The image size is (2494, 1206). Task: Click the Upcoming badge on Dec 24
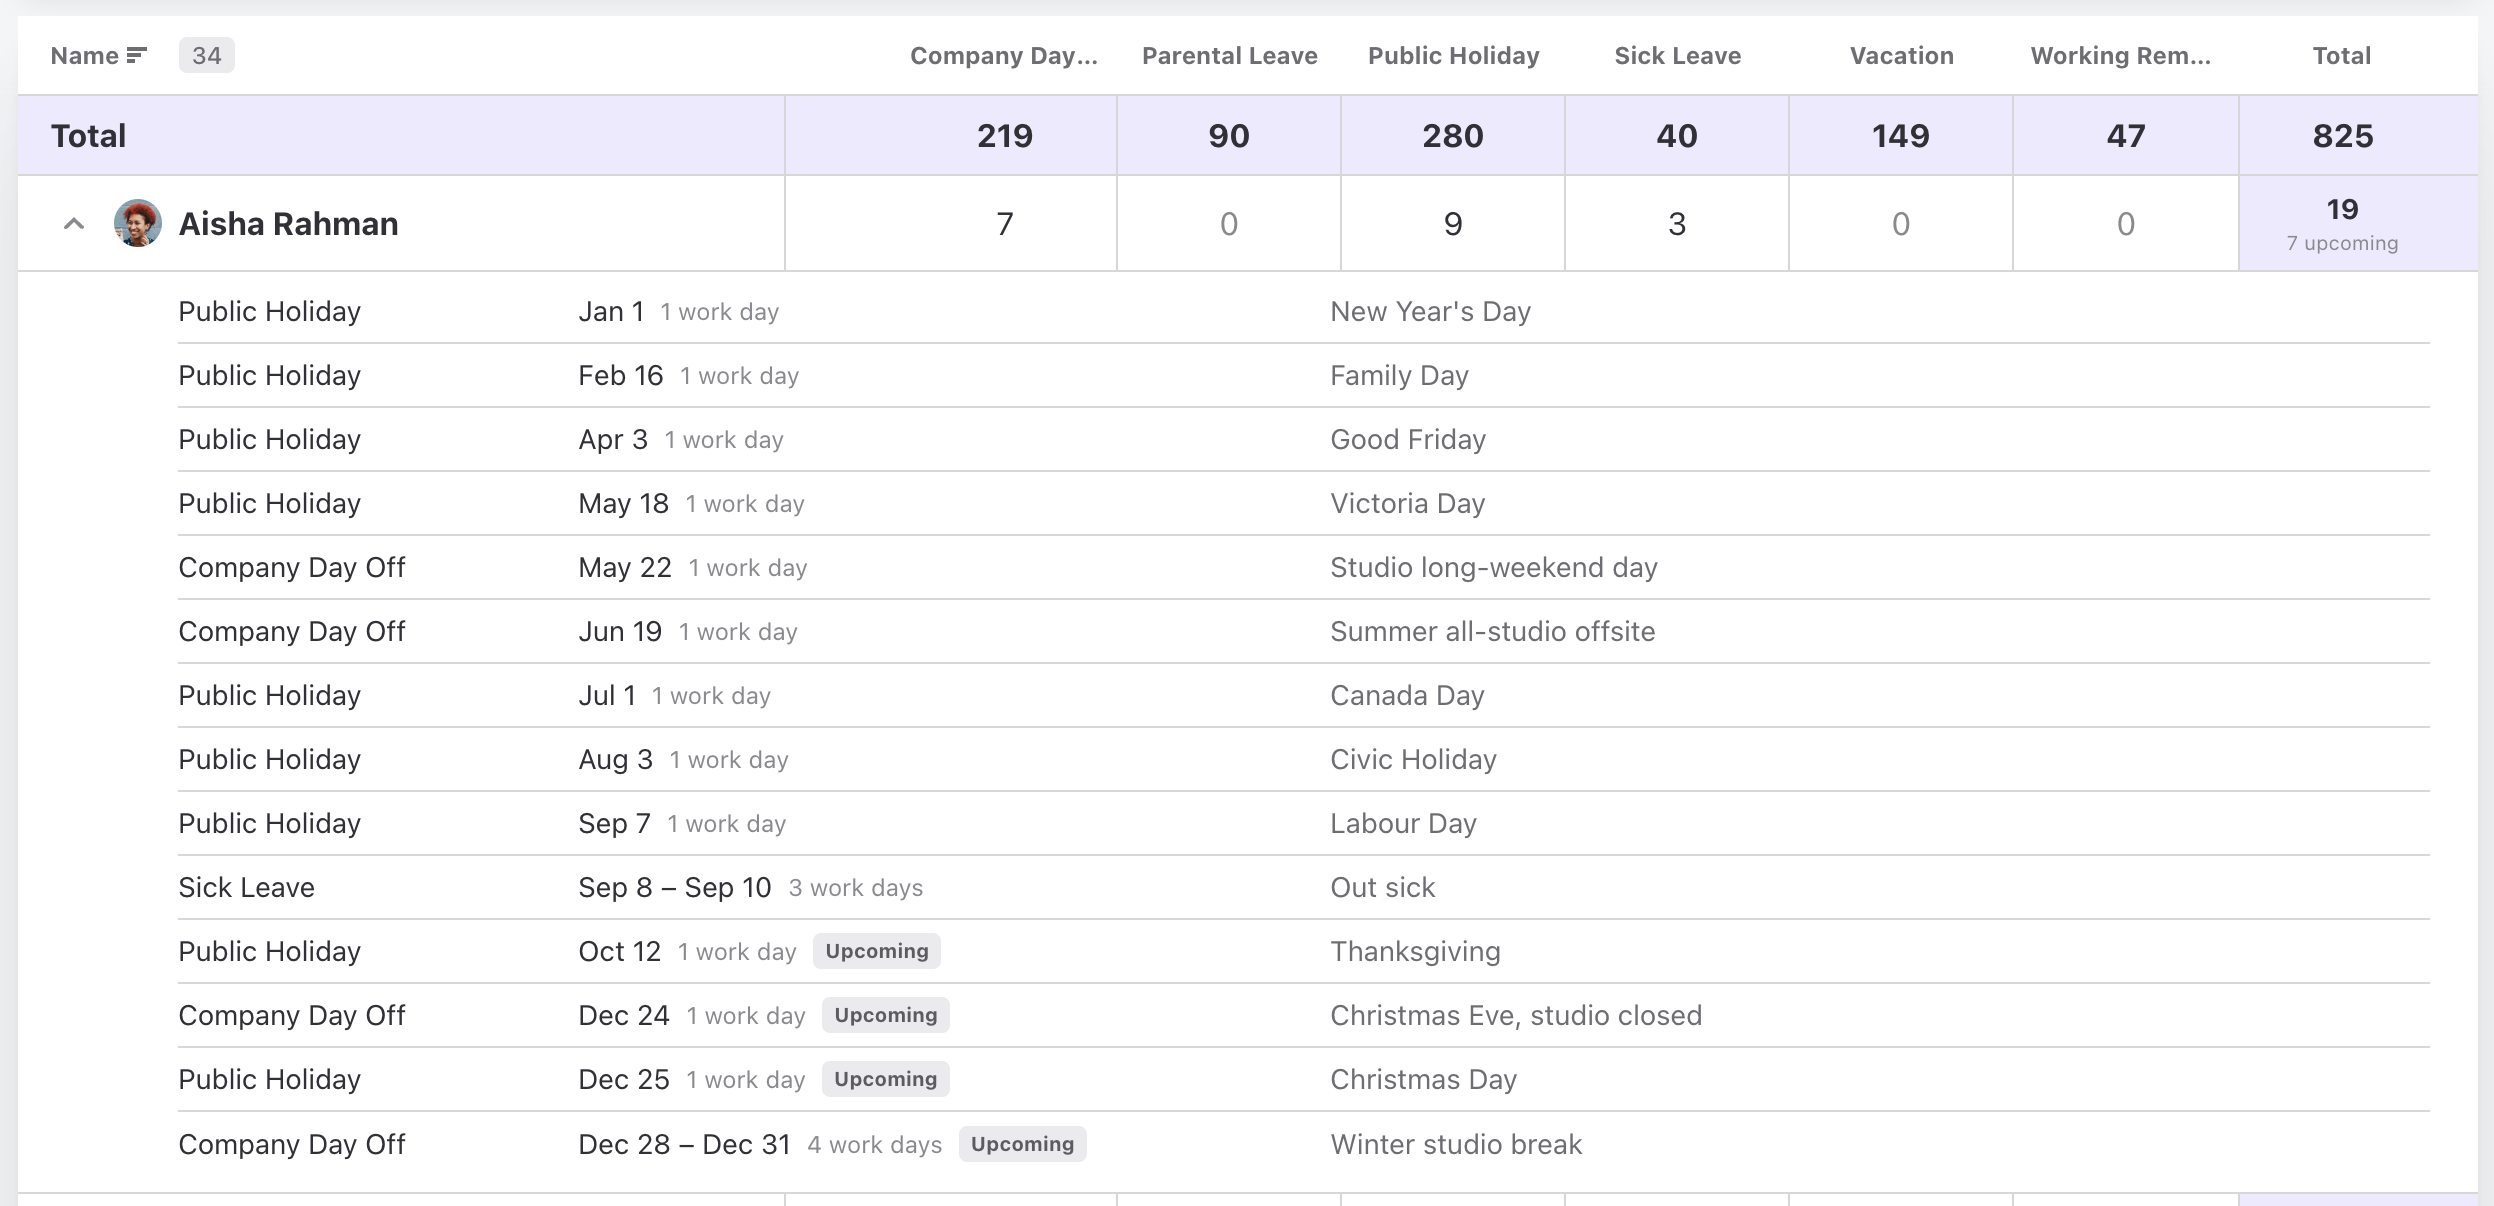coord(886,1015)
